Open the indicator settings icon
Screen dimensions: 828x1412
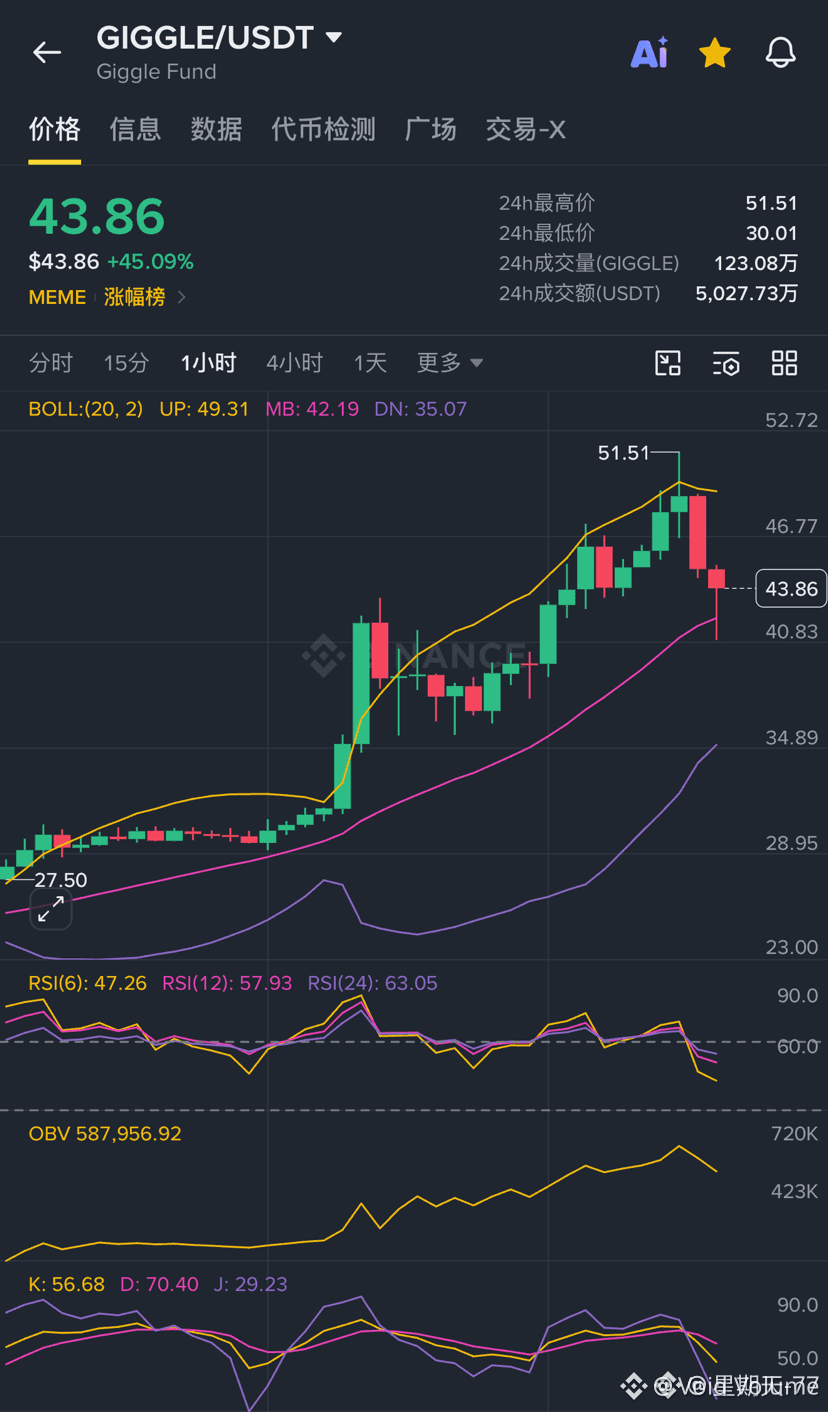726,363
